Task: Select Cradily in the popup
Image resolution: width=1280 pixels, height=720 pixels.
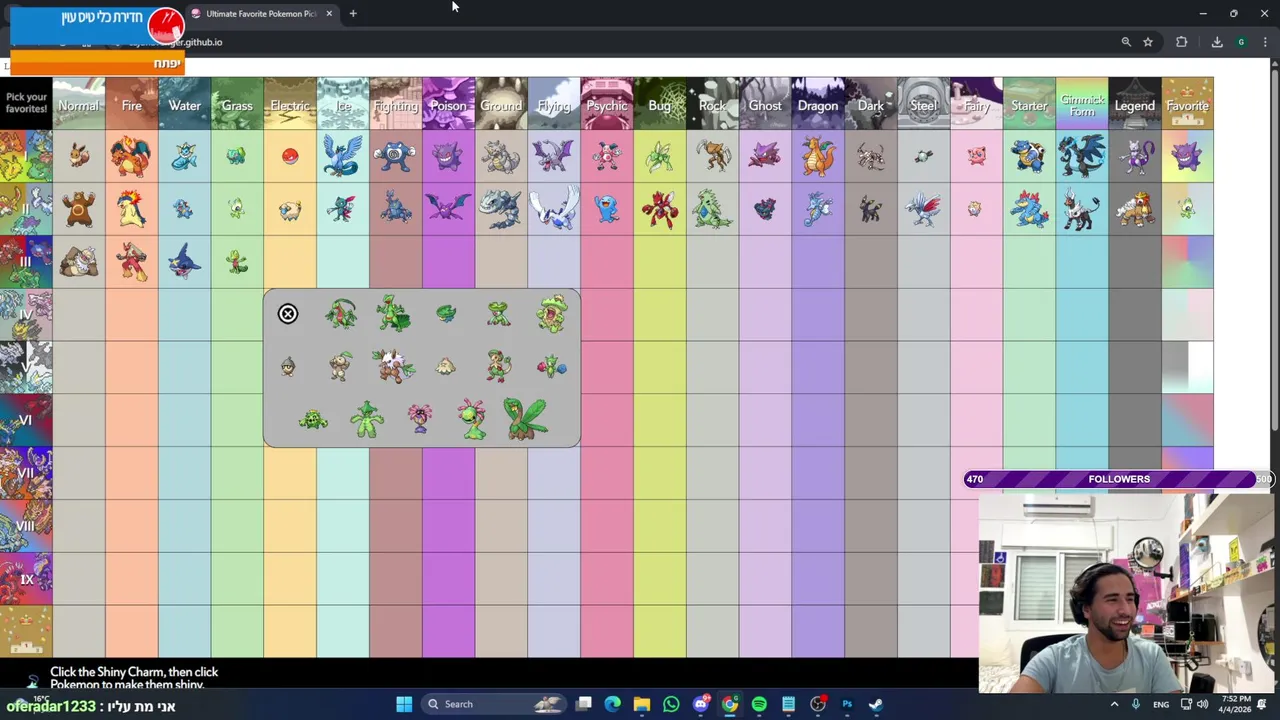Action: pos(472,419)
